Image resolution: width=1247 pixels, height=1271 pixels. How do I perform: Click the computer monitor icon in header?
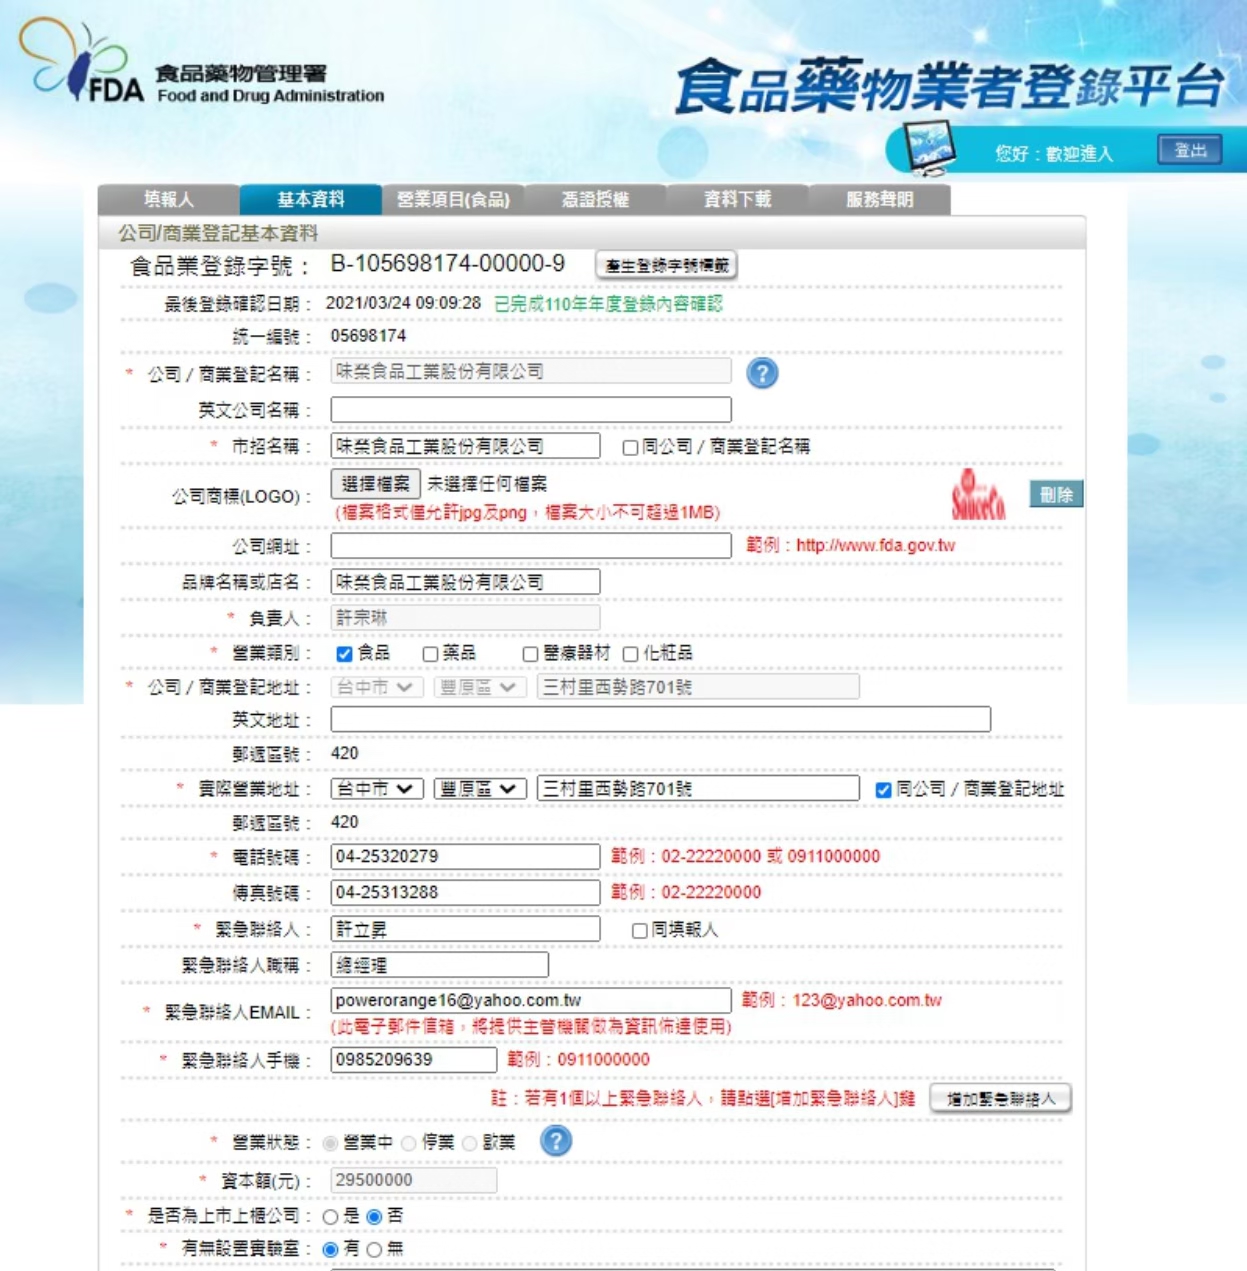(929, 147)
